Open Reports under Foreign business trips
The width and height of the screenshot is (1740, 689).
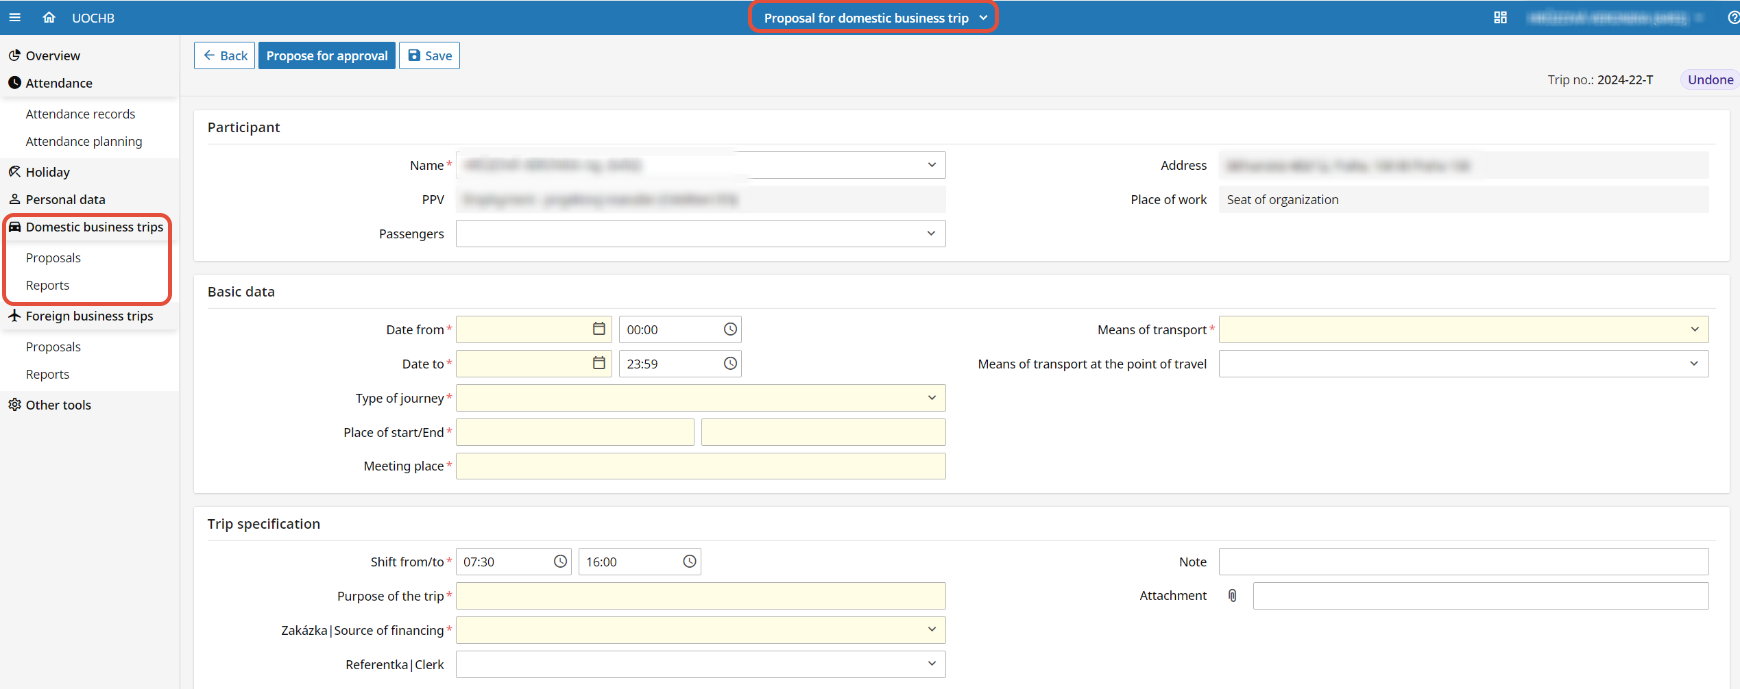(47, 375)
